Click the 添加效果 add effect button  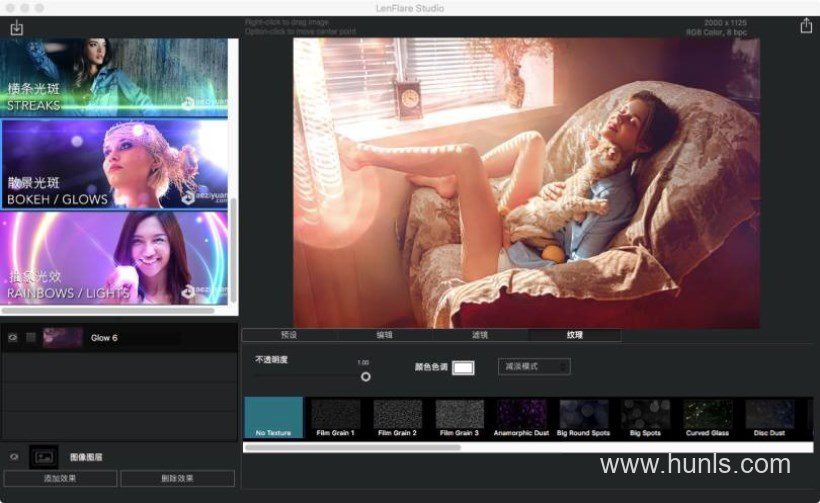coord(60,478)
